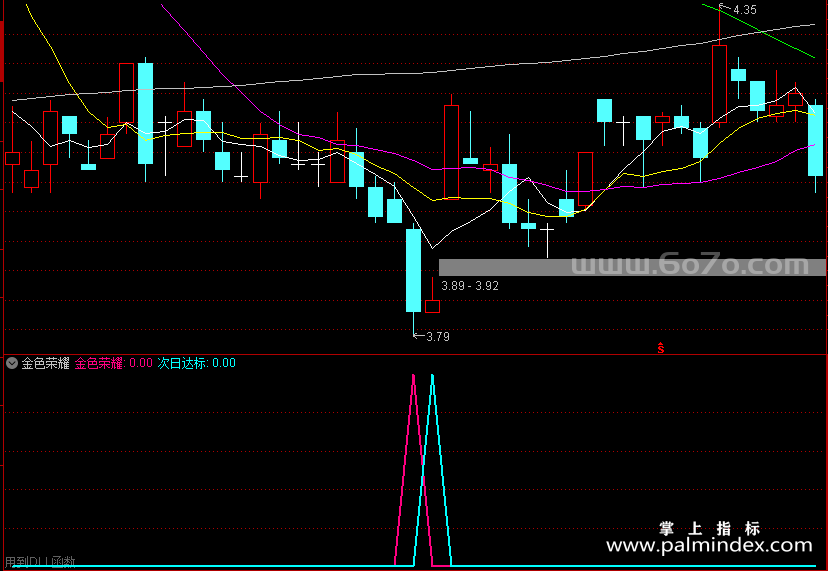Click the 用到DLL函数 notice text

tap(40, 562)
